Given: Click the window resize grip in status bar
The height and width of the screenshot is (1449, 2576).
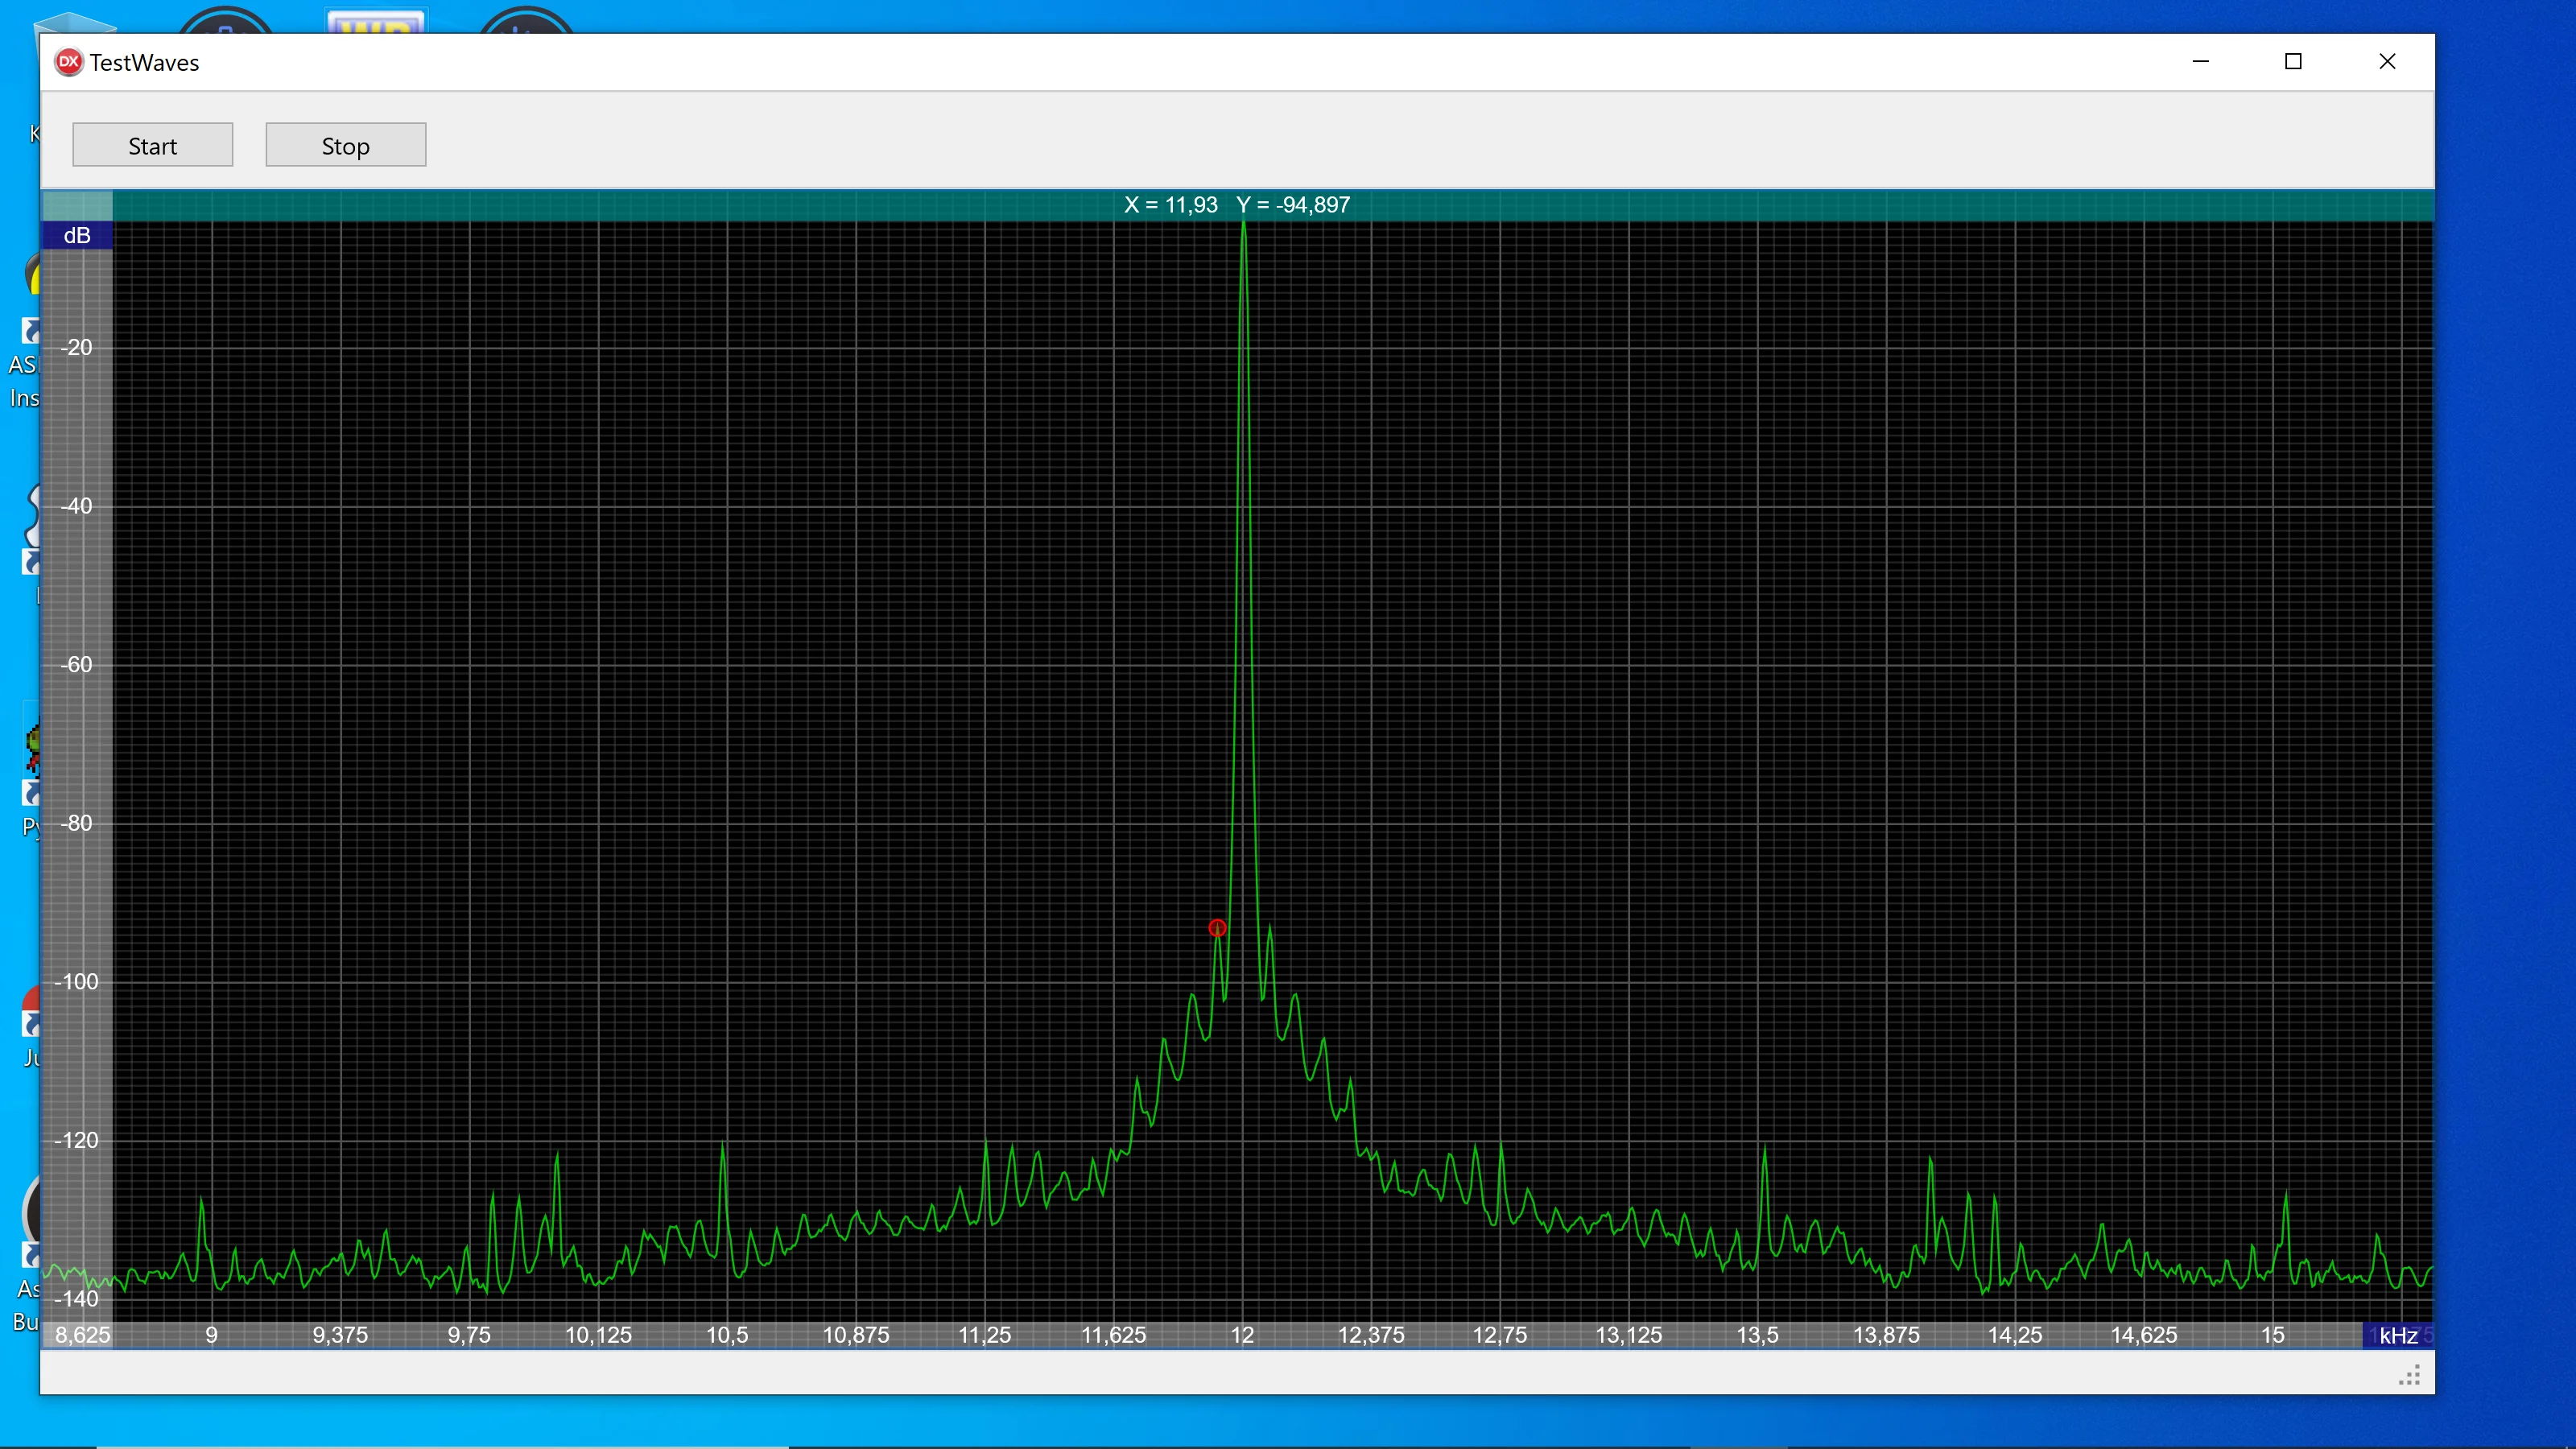Looking at the screenshot, I should (2410, 1376).
